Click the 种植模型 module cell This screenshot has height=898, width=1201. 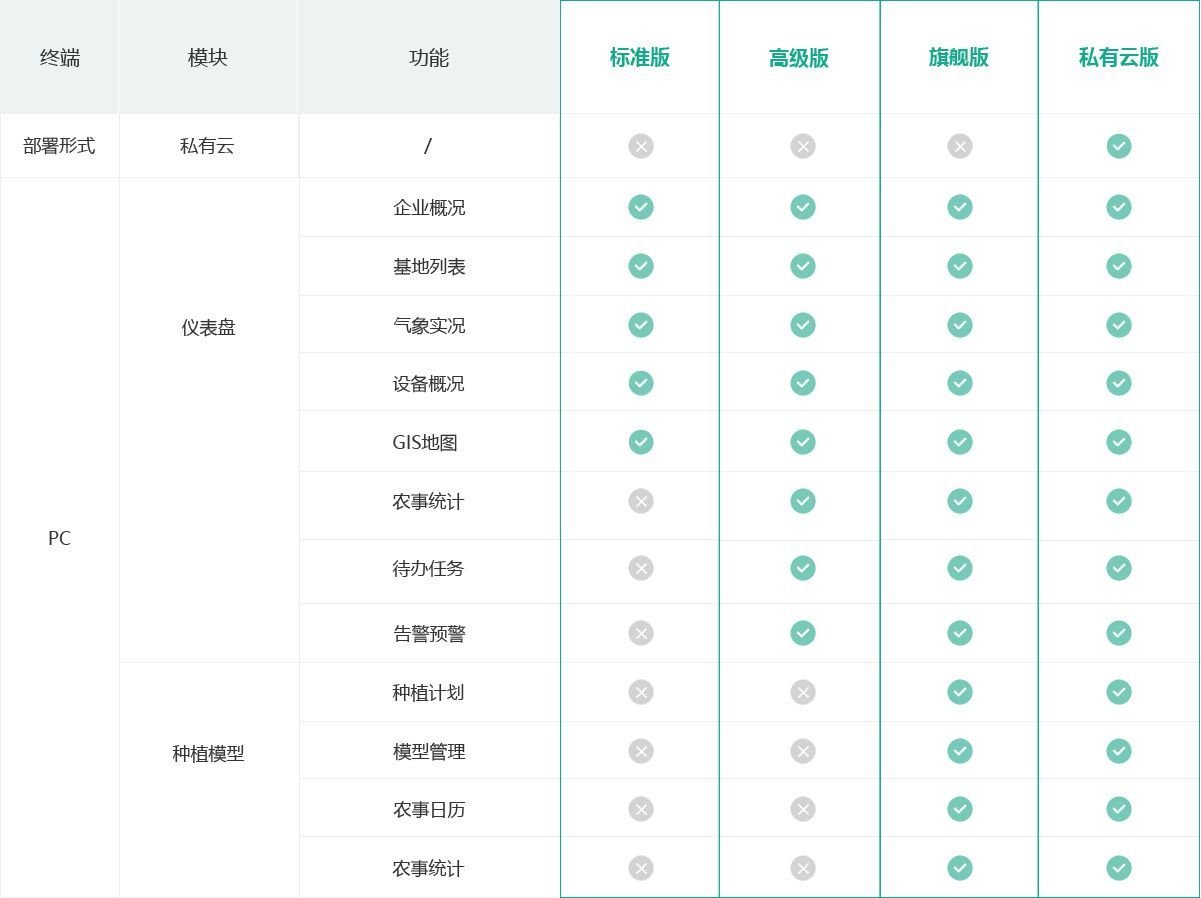point(209,780)
